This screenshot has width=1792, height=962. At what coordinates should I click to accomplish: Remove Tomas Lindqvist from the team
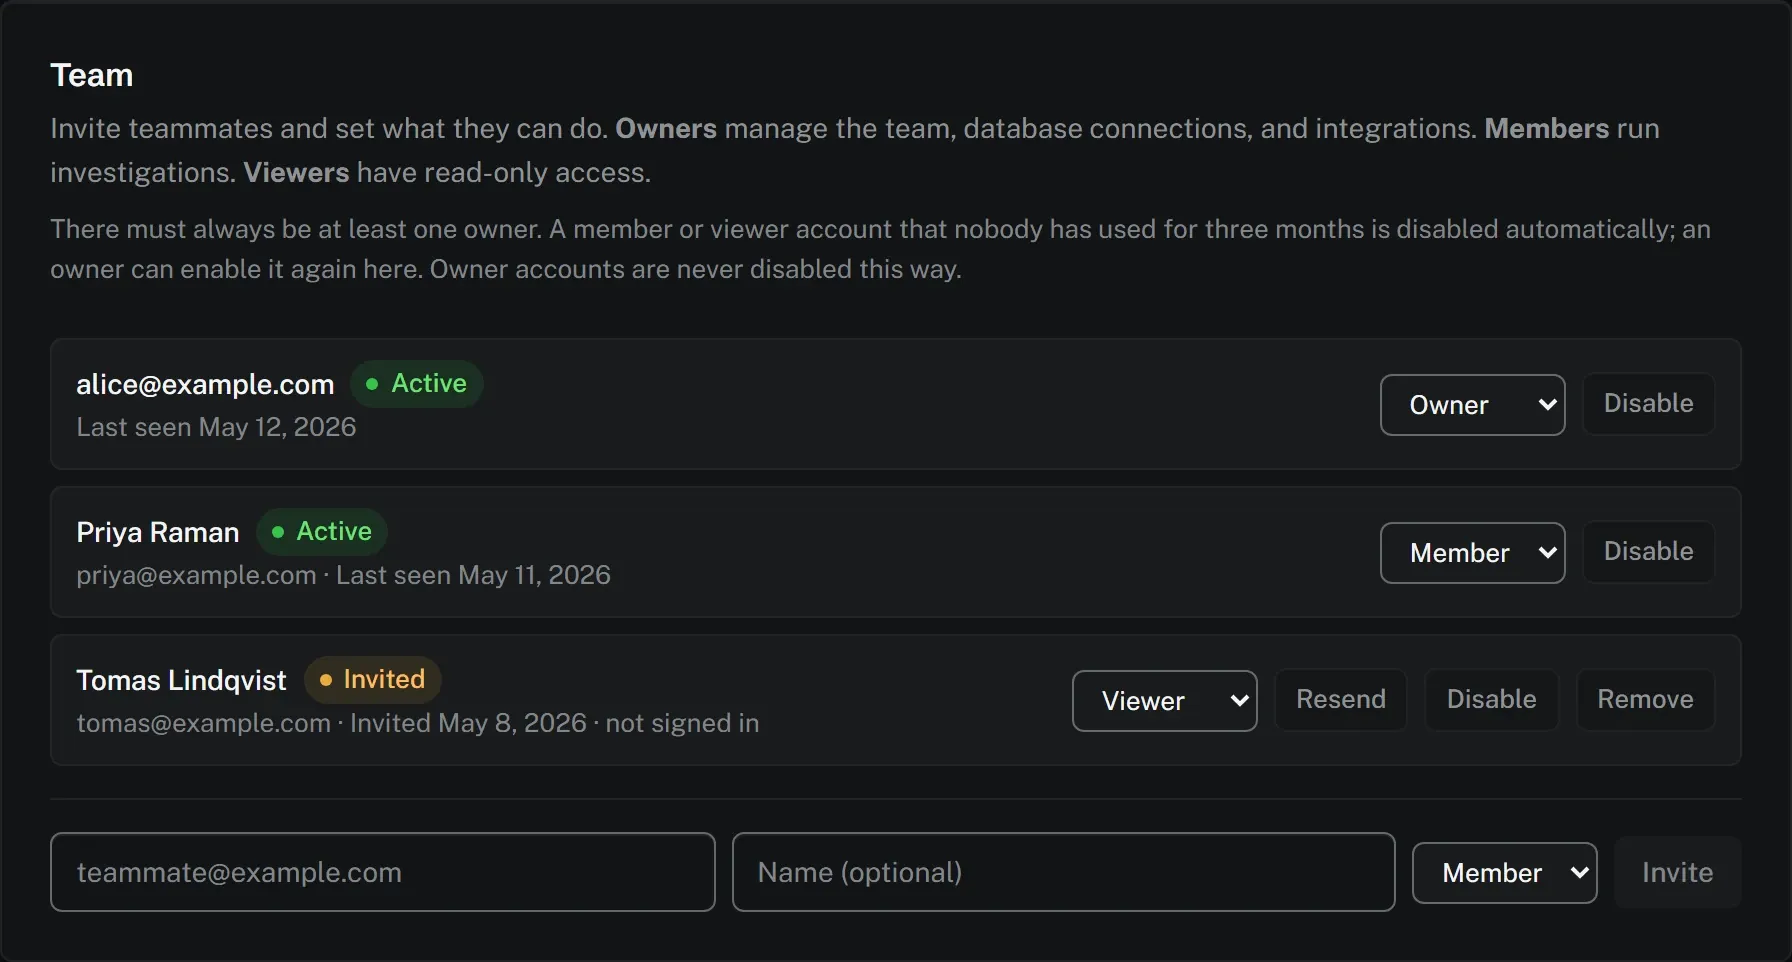(1645, 700)
